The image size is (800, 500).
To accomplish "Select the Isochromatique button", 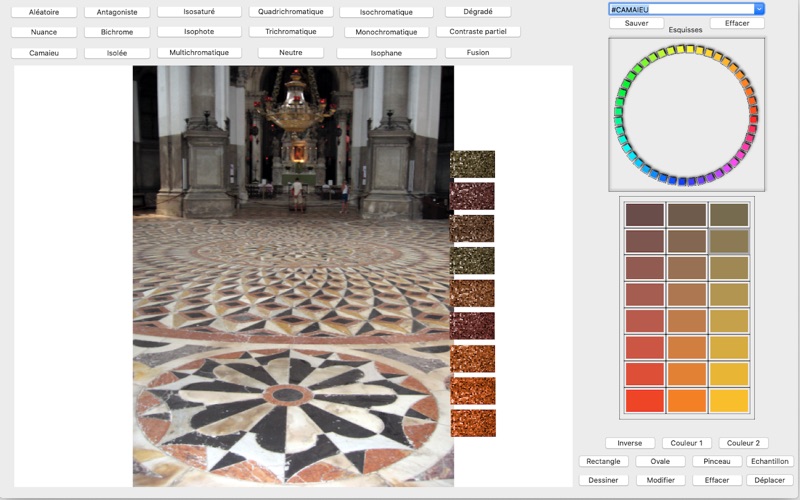I will [x=386, y=12].
